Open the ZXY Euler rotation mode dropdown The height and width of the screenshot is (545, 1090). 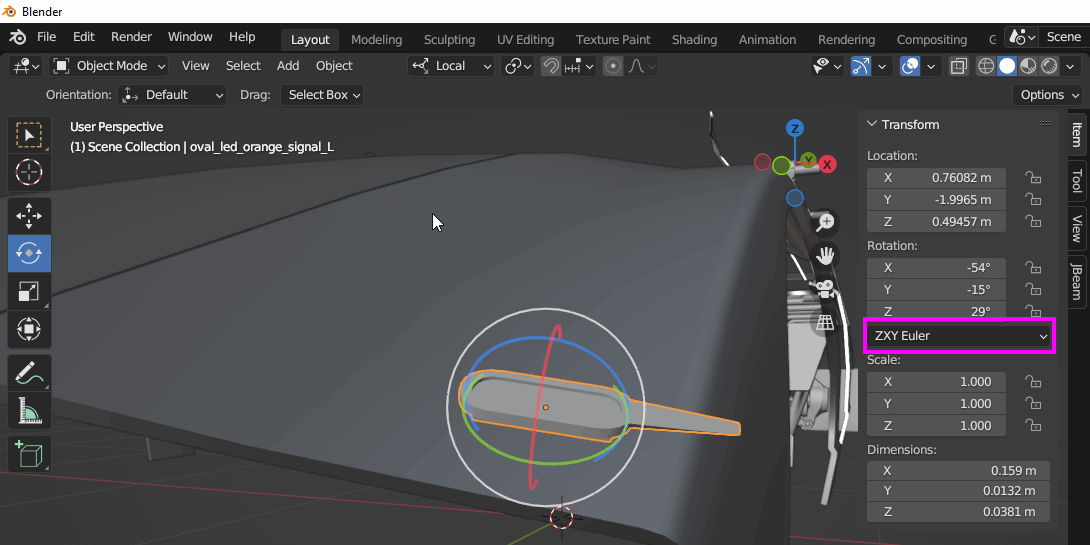click(959, 336)
